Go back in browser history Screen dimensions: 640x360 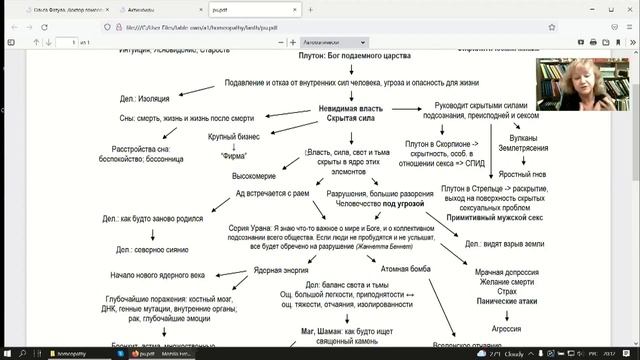click(15, 27)
